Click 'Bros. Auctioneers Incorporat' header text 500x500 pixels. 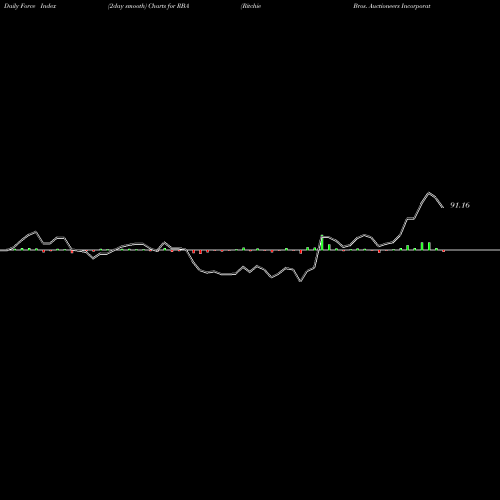coord(392,6)
